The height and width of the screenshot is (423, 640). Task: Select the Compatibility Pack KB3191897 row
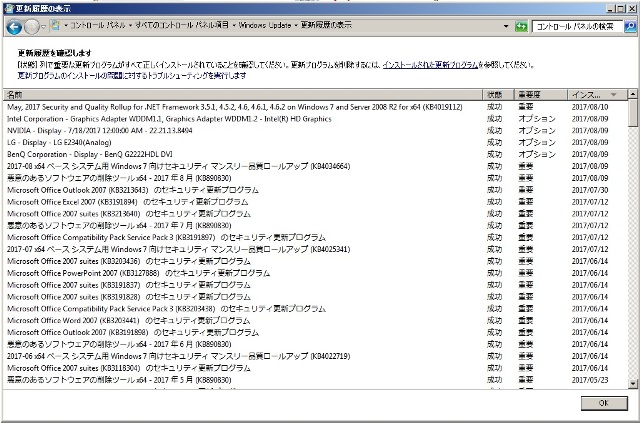(x=315, y=238)
